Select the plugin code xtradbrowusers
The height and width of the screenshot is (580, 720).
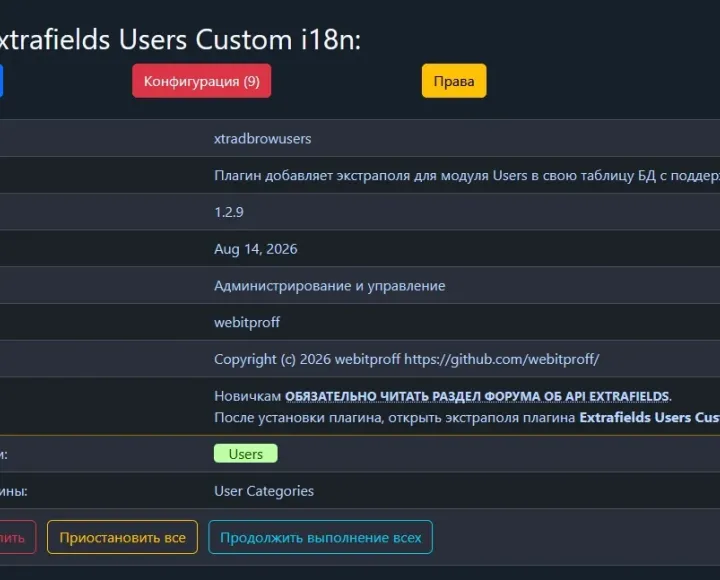(x=263, y=139)
